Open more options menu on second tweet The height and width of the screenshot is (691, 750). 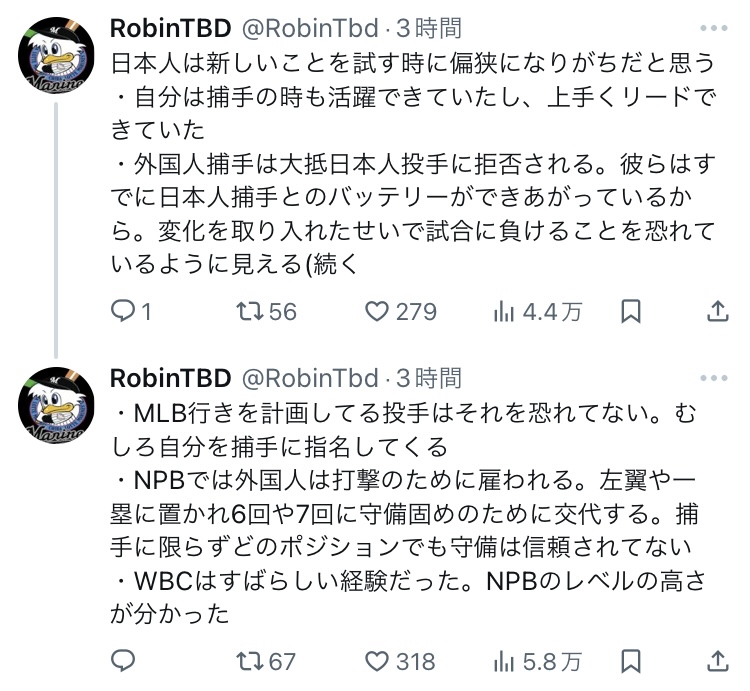(715, 378)
